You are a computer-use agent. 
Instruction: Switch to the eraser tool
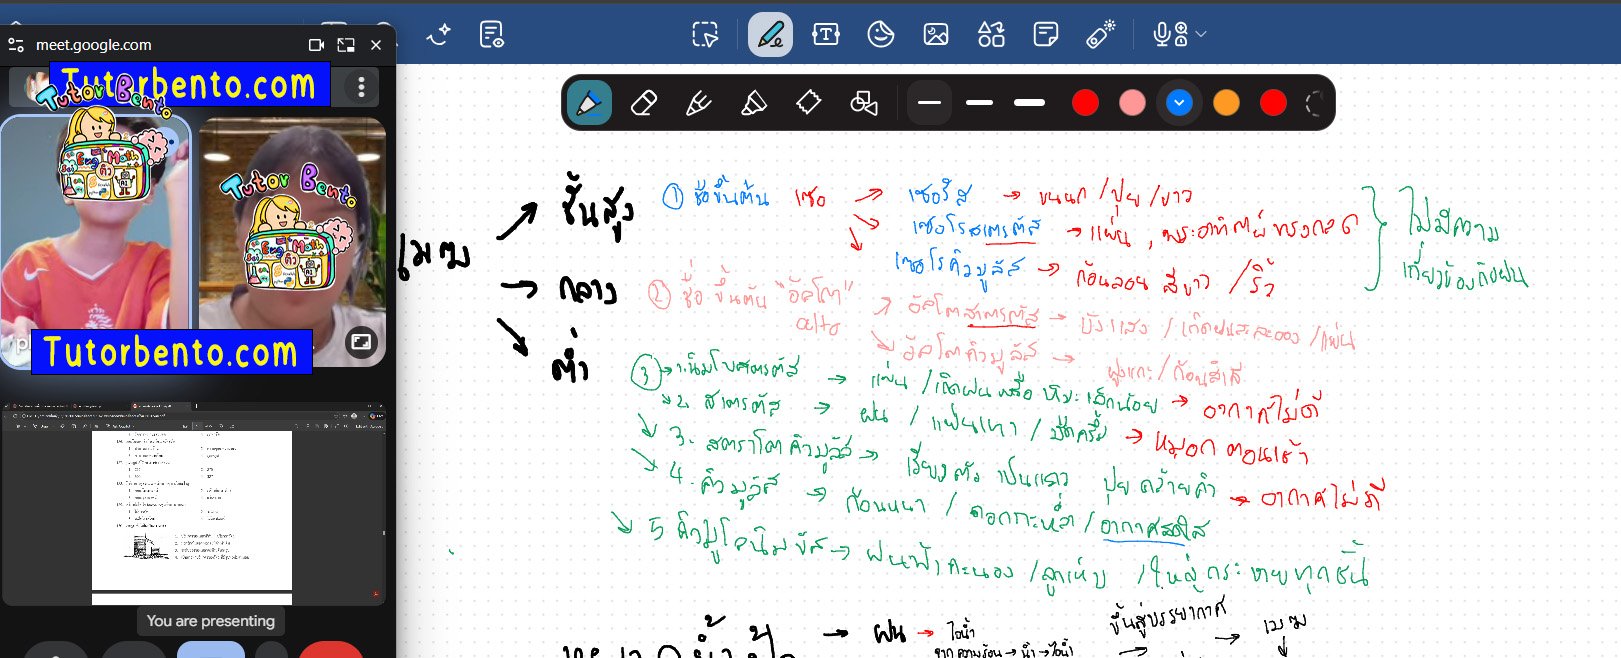(x=644, y=102)
